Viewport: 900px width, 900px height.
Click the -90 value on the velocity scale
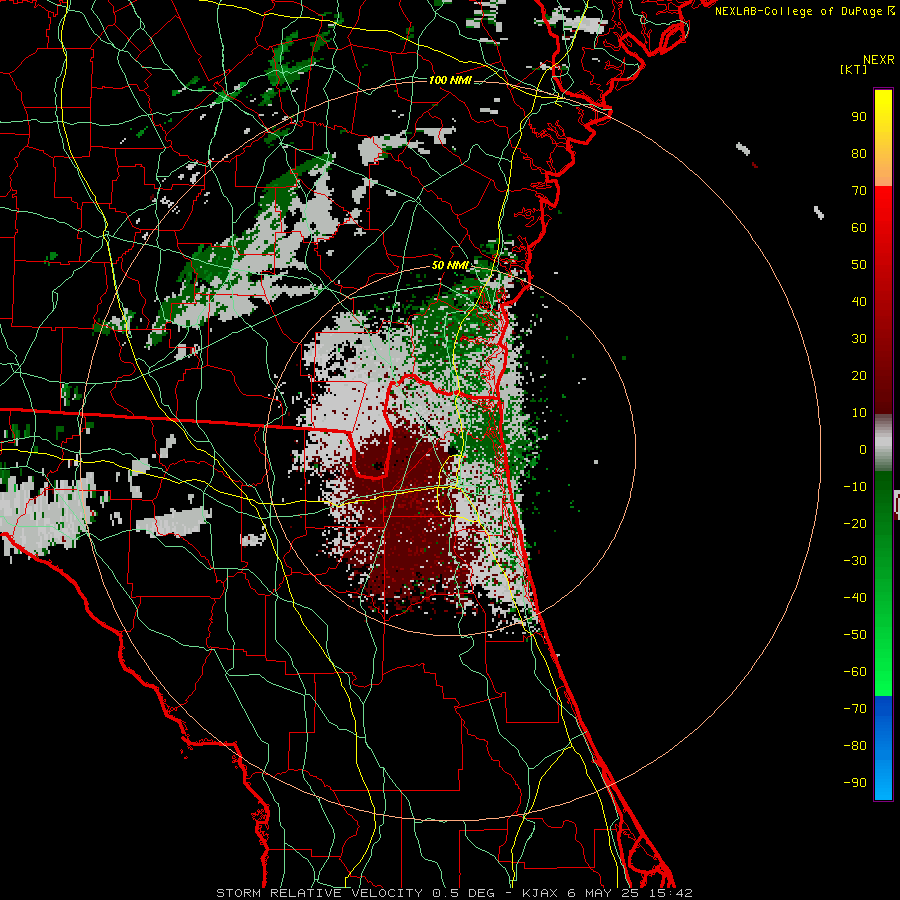pos(855,783)
